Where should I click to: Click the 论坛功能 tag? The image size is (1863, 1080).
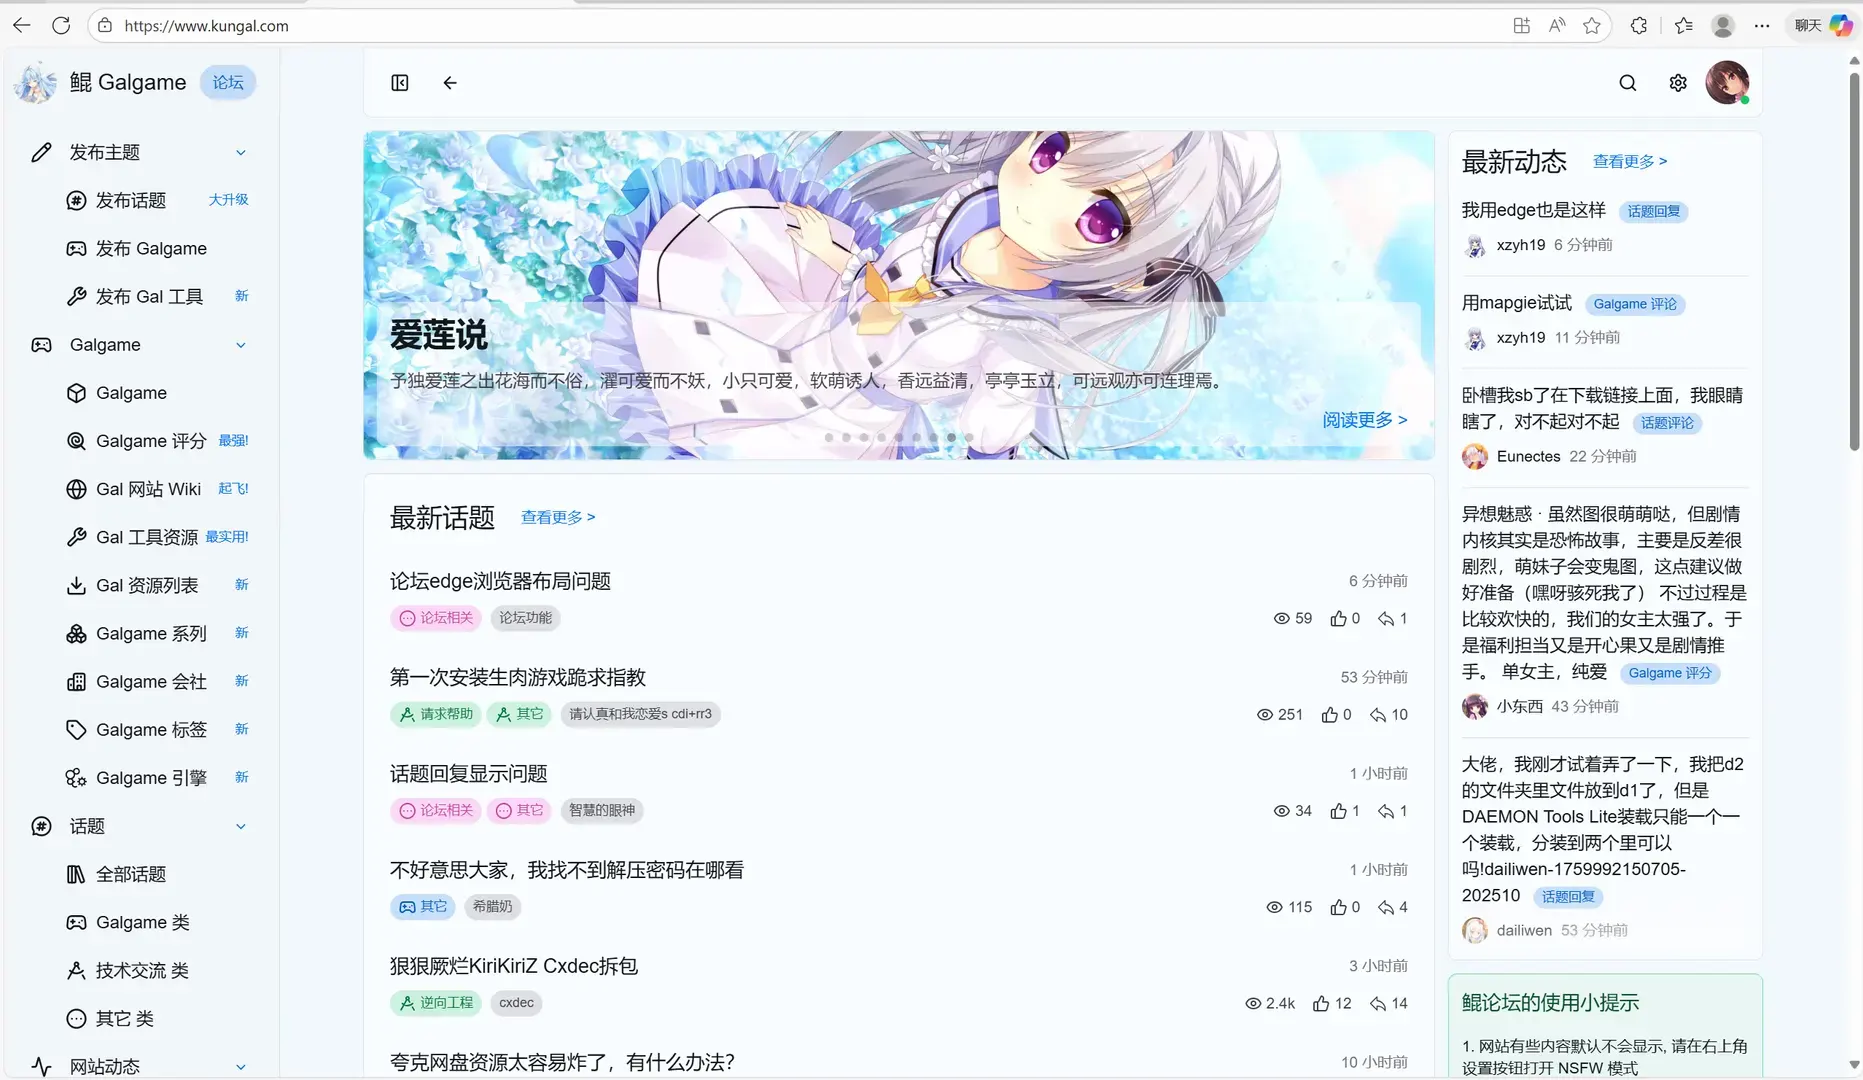[x=525, y=618]
